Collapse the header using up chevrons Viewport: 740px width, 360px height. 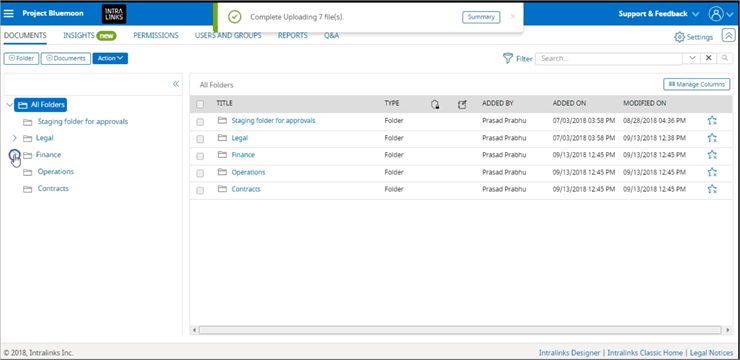(728, 35)
